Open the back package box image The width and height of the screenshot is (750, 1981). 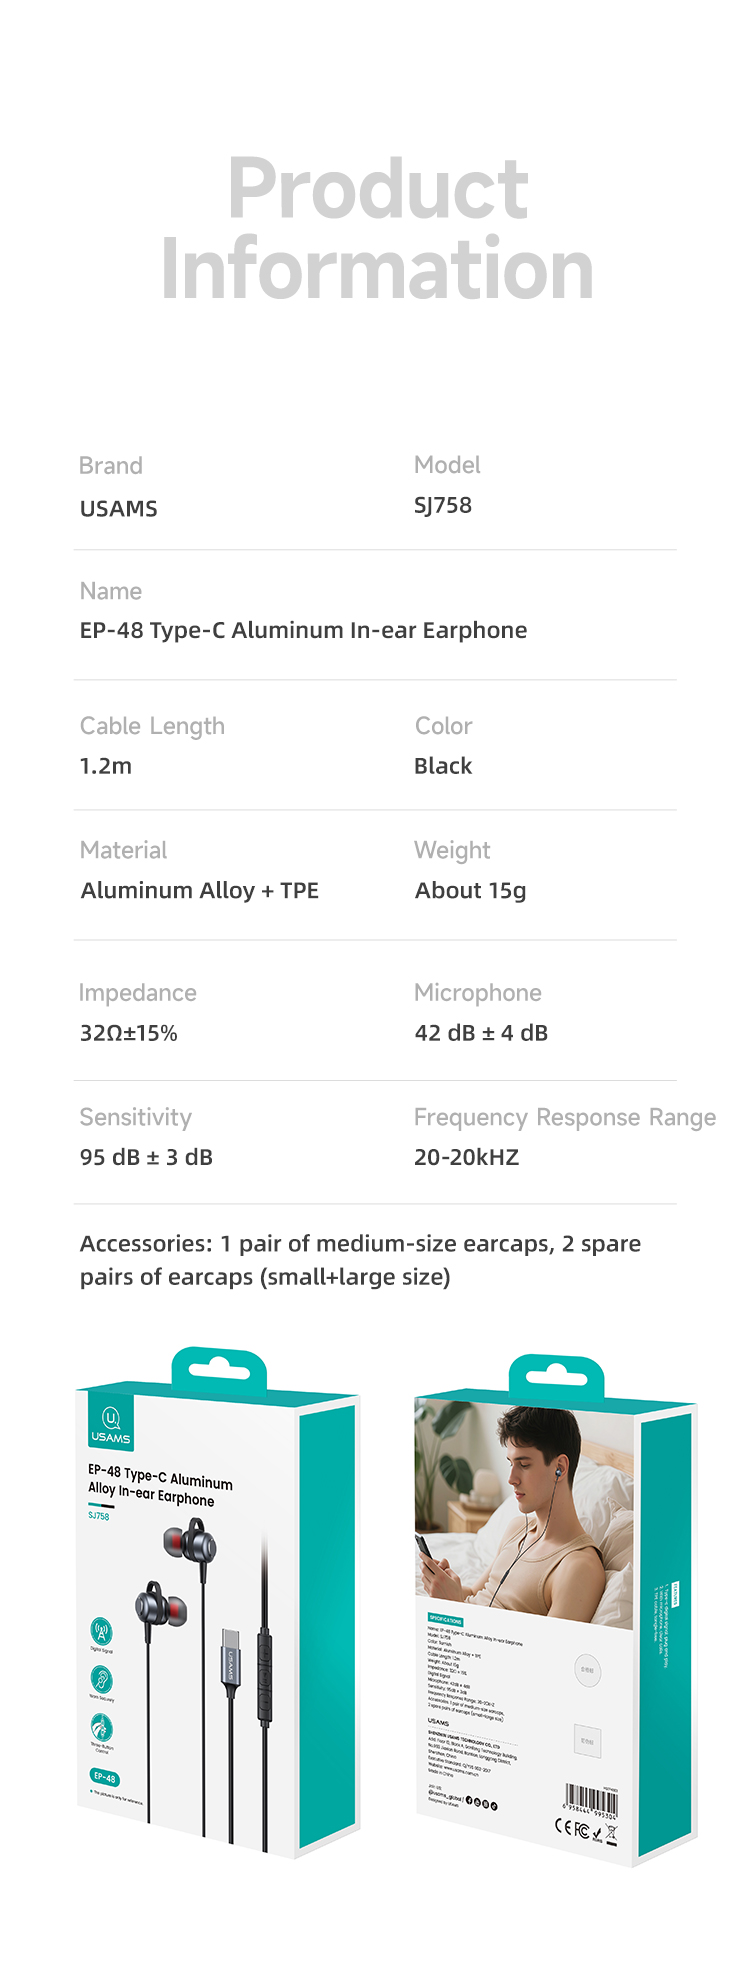tap(556, 1610)
